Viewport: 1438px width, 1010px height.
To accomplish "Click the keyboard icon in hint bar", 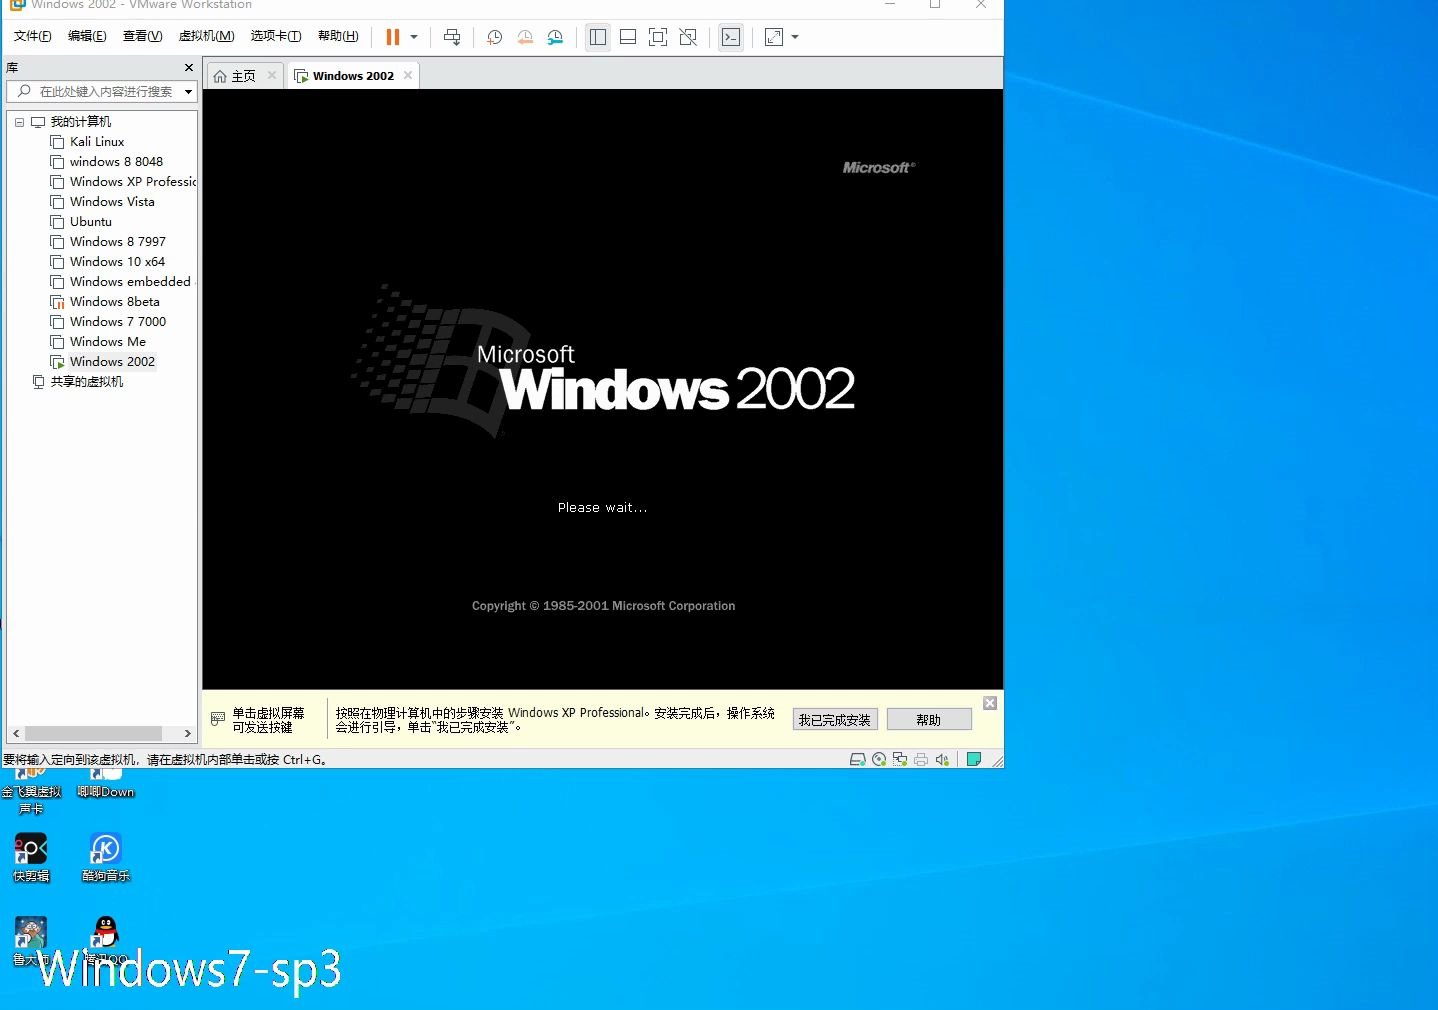I will click(218, 719).
